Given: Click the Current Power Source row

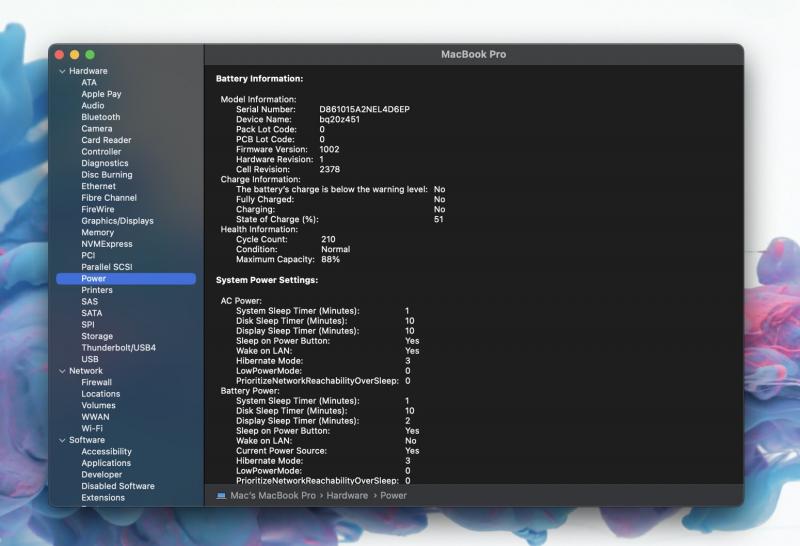Looking at the screenshot, I should [328, 451].
